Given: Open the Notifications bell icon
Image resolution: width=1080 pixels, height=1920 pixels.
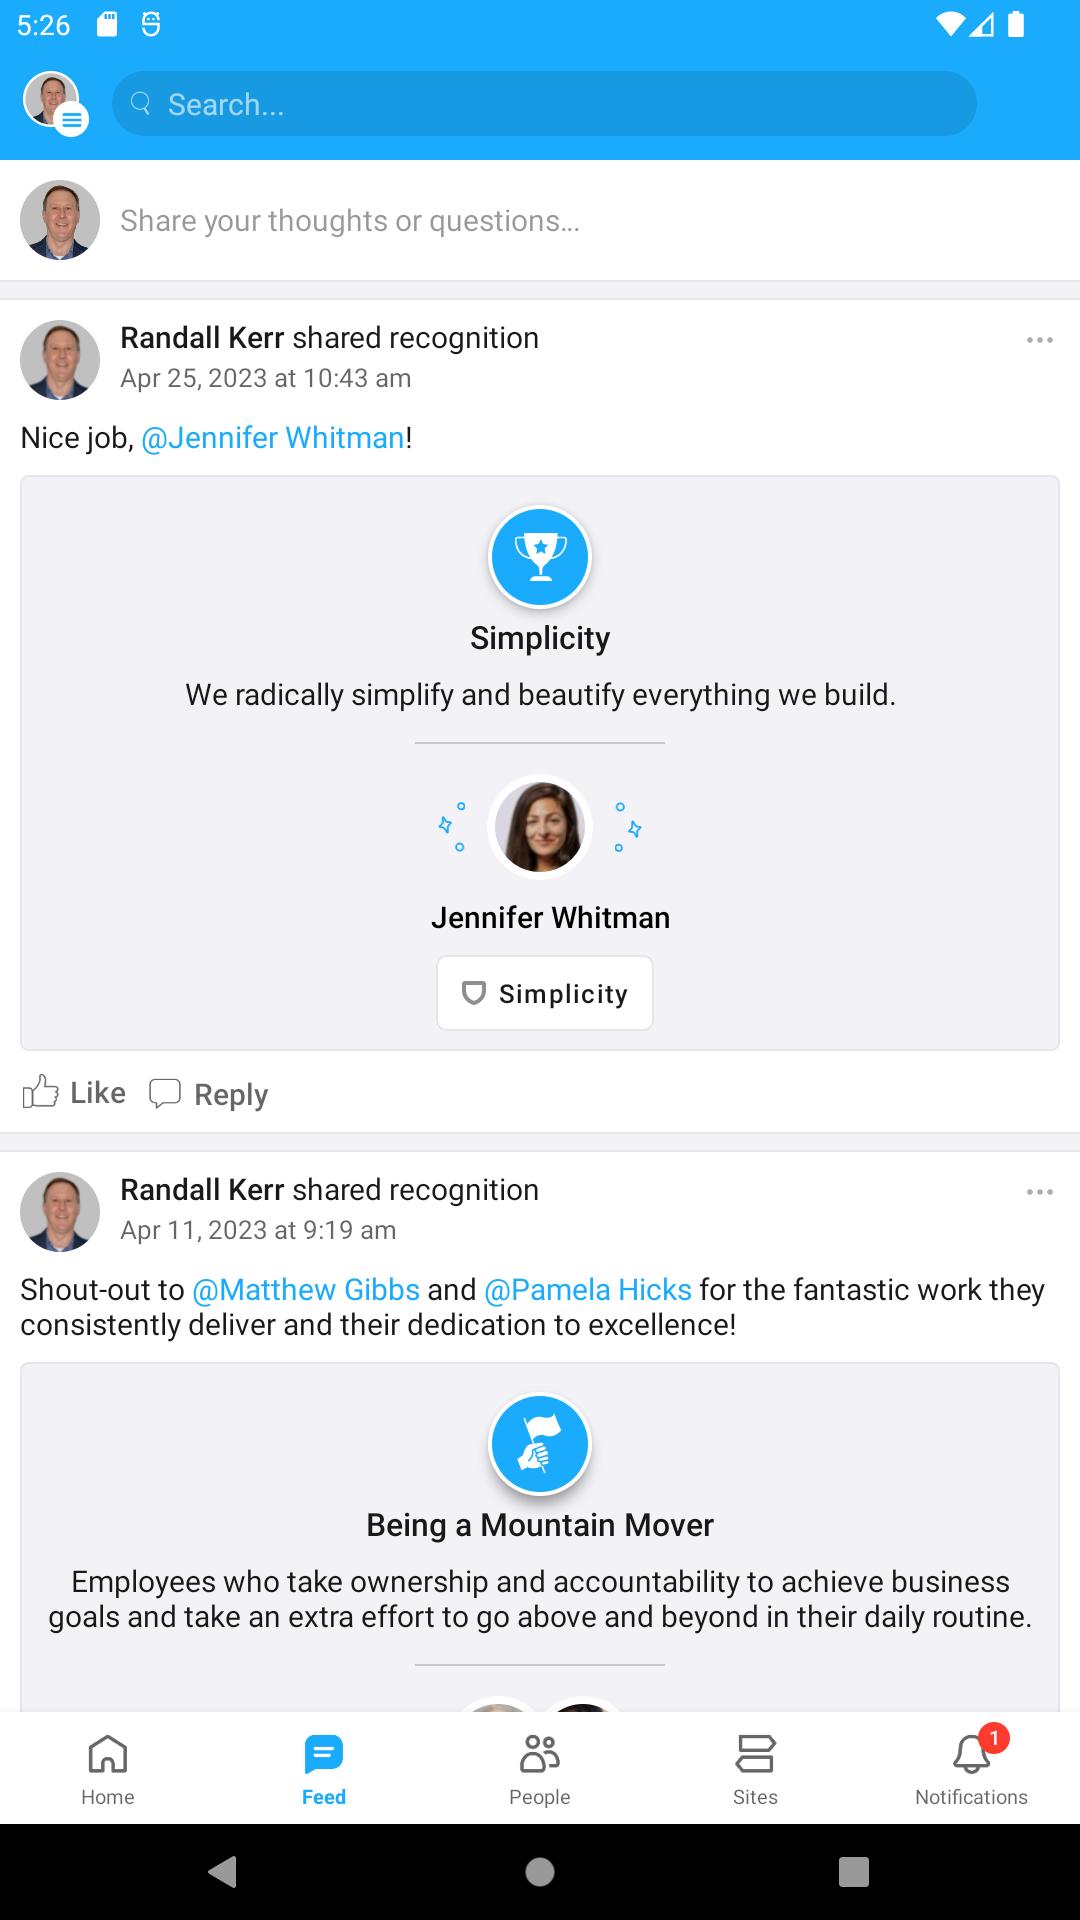Looking at the screenshot, I should (971, 1755).
